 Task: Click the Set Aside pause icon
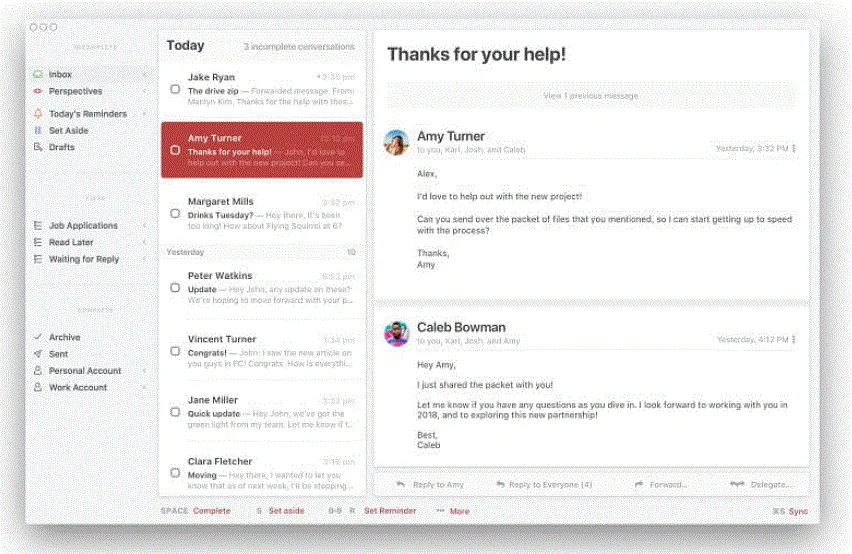click(38, 130)
